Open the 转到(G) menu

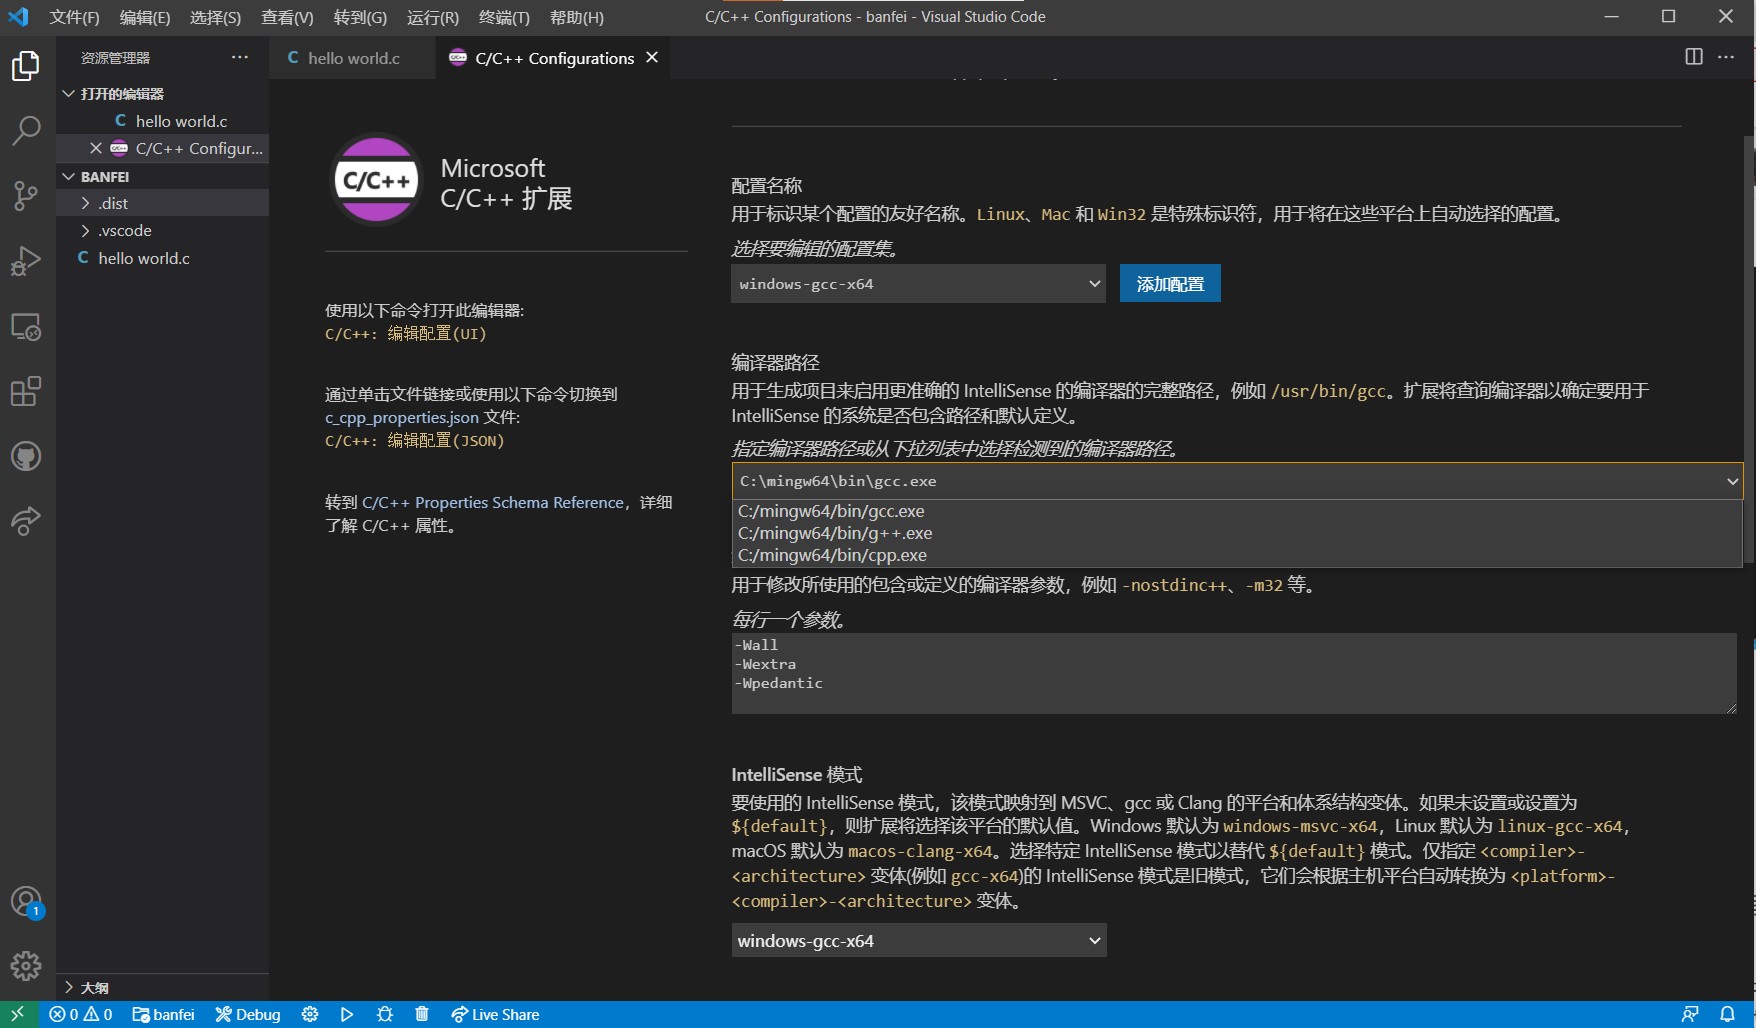[x=360, y=17]
